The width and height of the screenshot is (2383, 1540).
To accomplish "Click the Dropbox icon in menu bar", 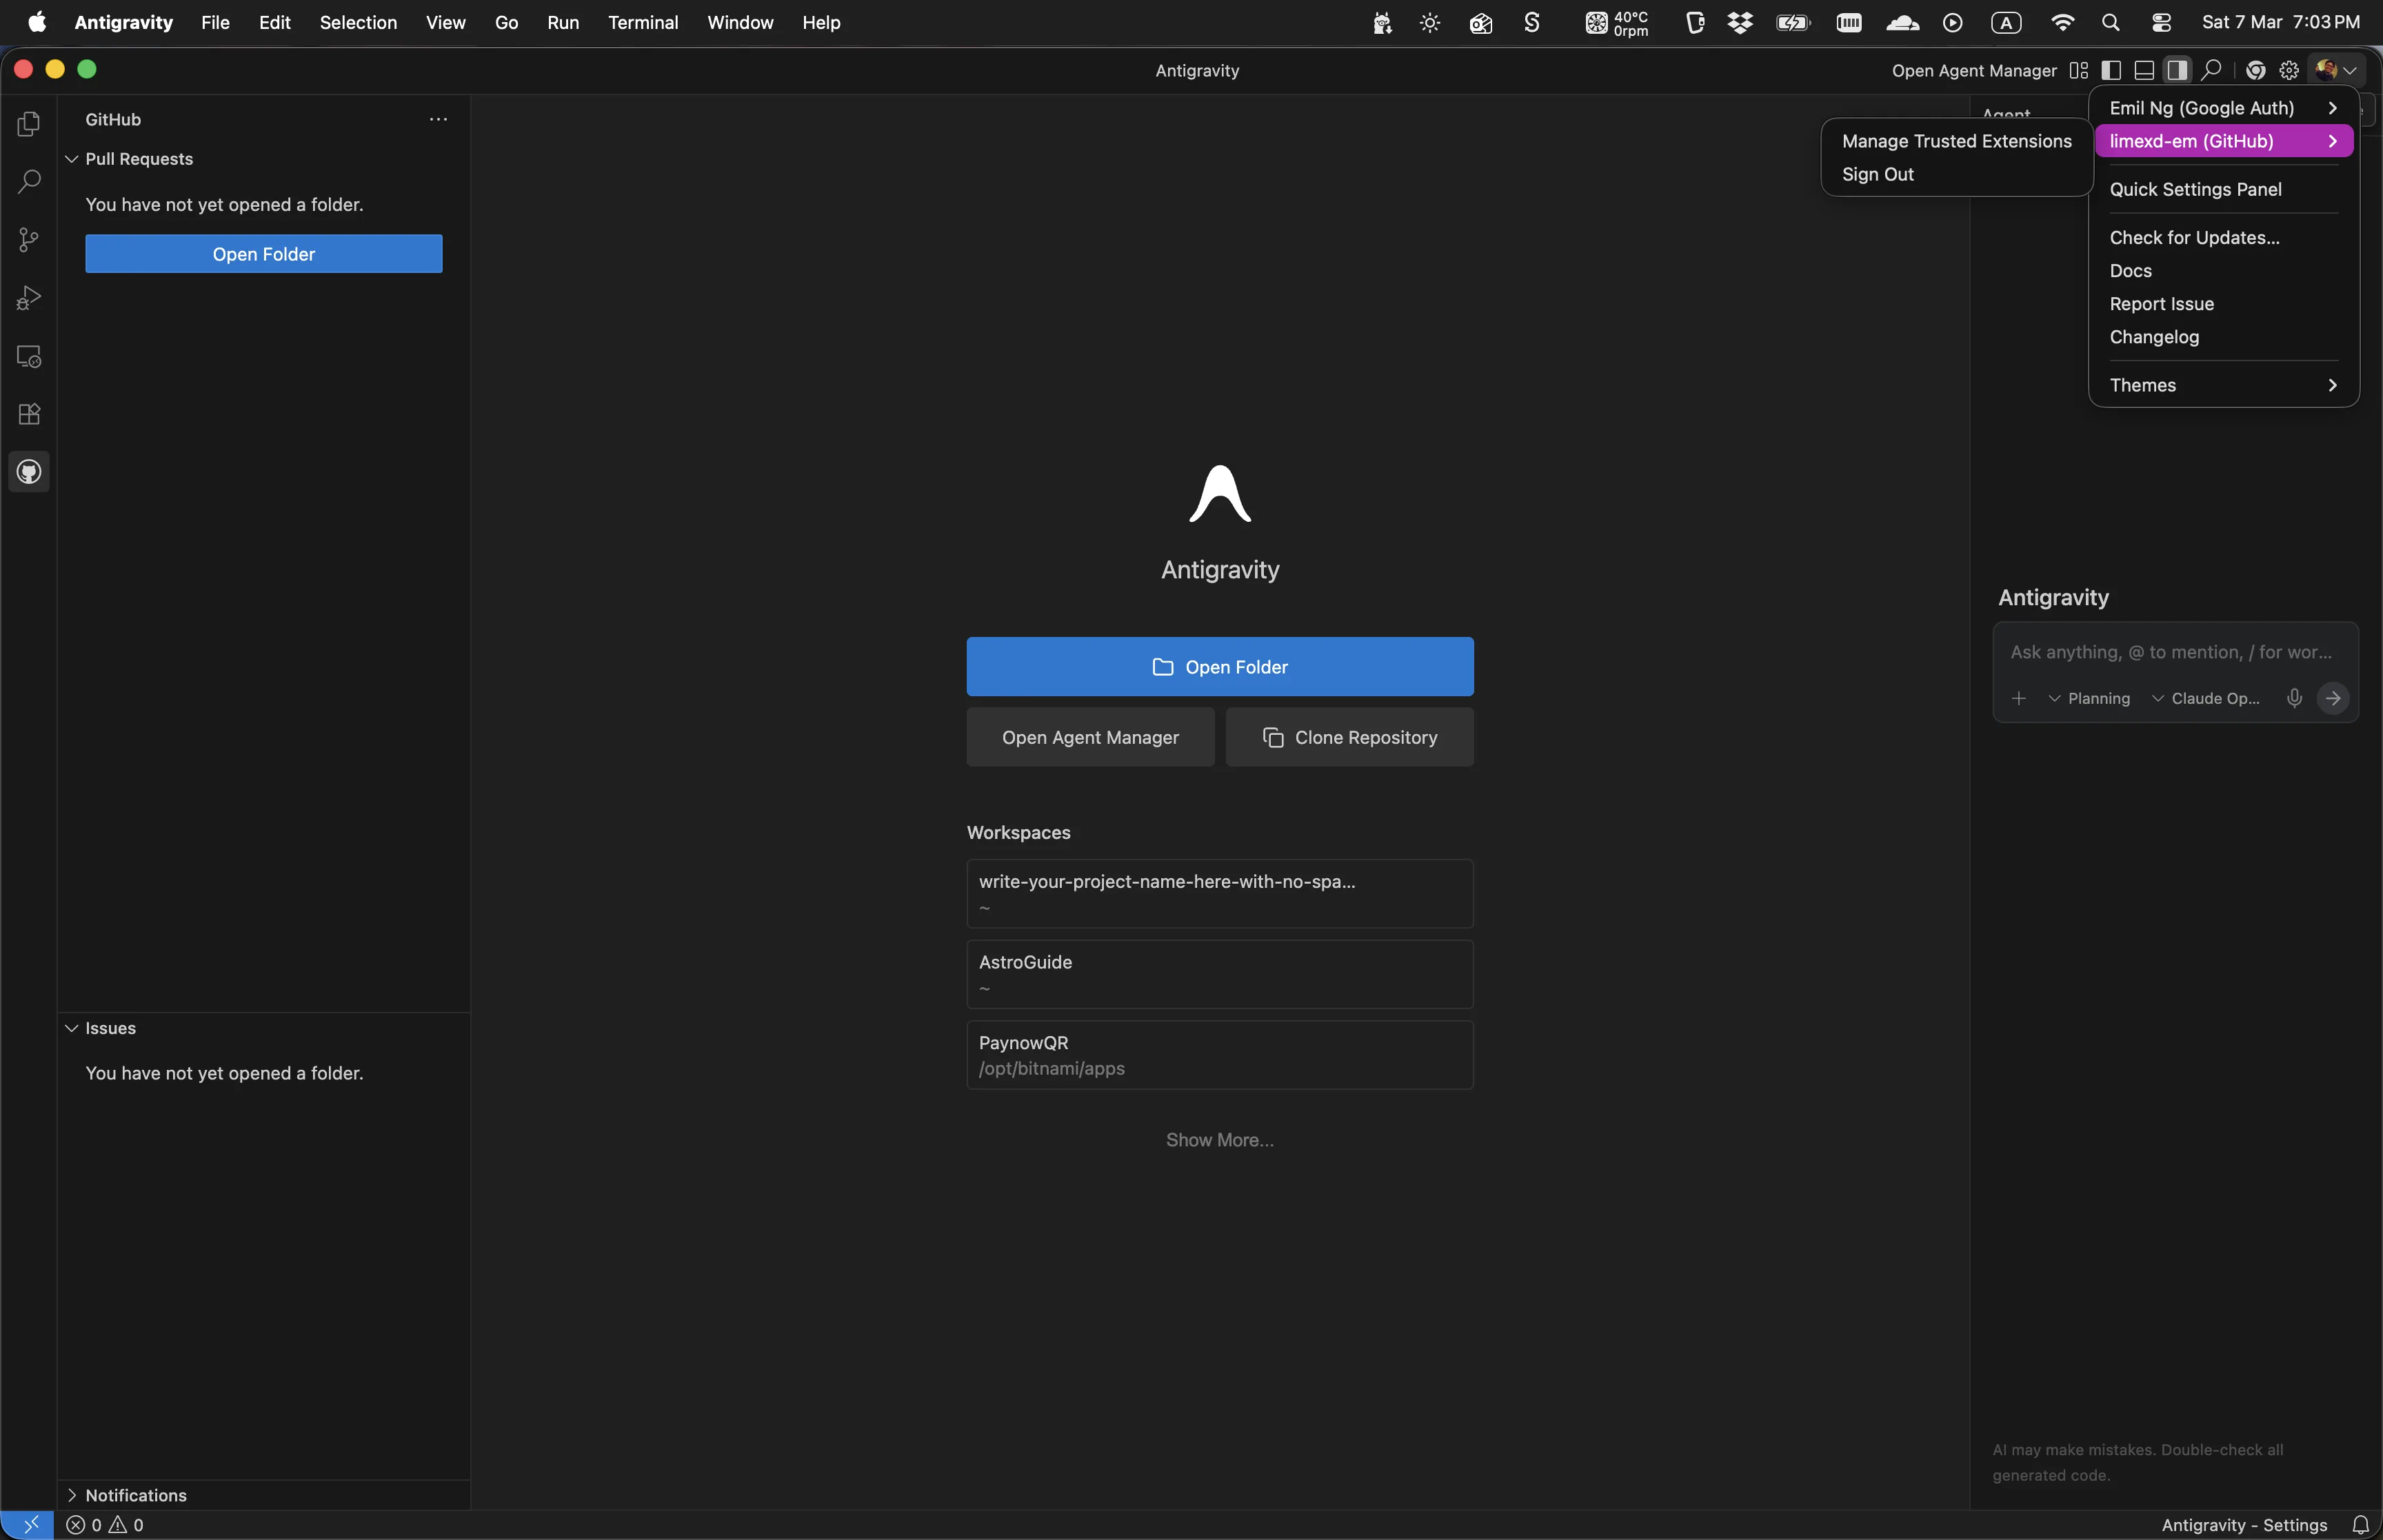I will pyautogui.click(x=1740, y=22).
